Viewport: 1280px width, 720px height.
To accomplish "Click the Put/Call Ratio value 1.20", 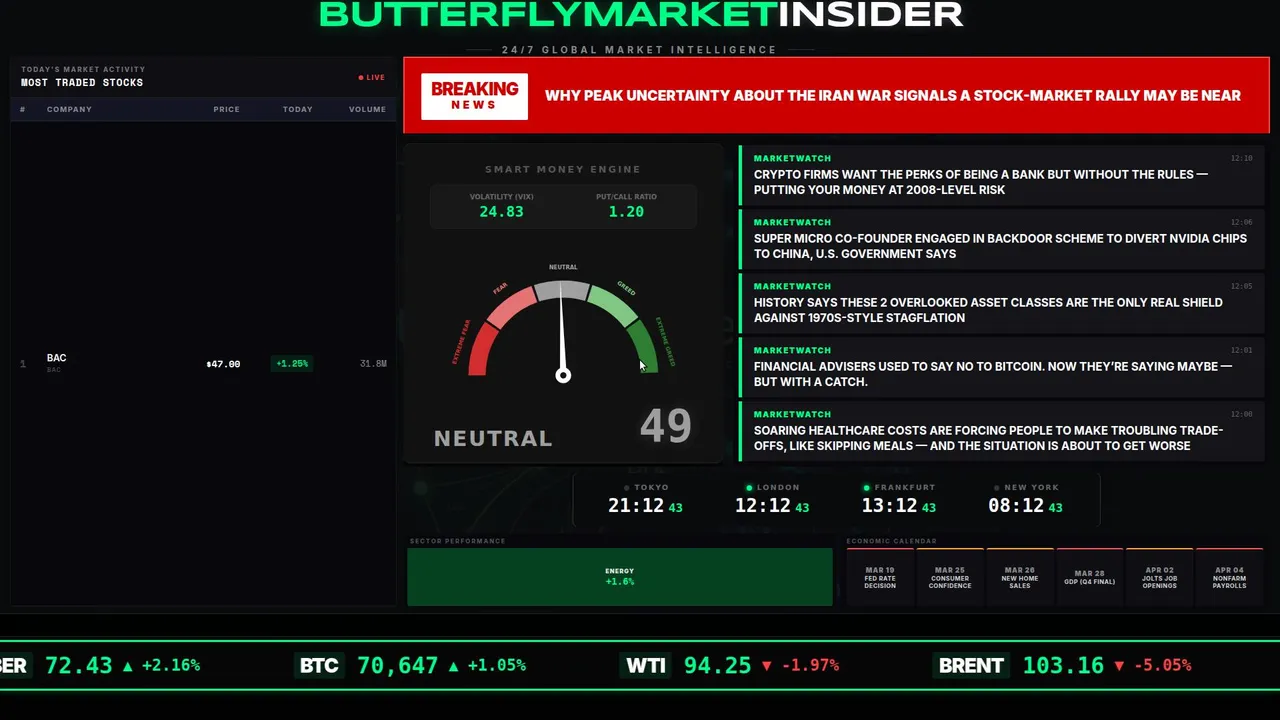I will (x=626, y=212).
